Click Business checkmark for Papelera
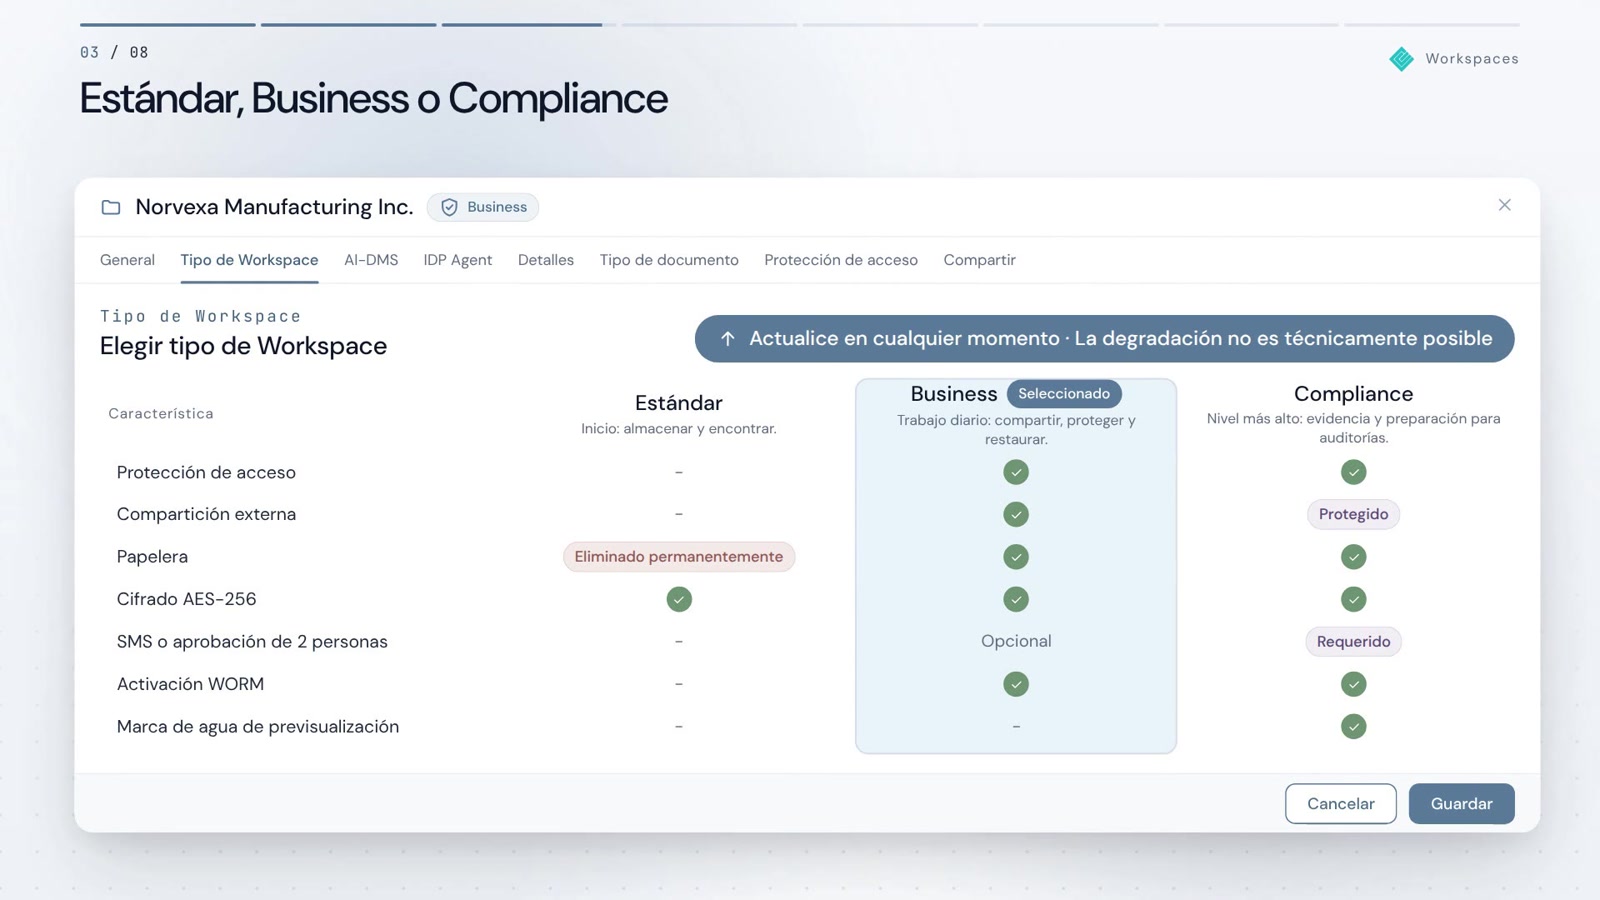The image size is (1600, 900). 1016,557
